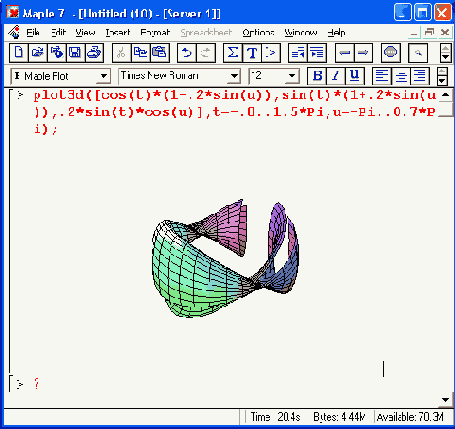Image resolution: width=455 pixels, height=429 pixels.
Task: Click the Paste clipboard icon
Action: pyautogui.click(x=160, y=53)
